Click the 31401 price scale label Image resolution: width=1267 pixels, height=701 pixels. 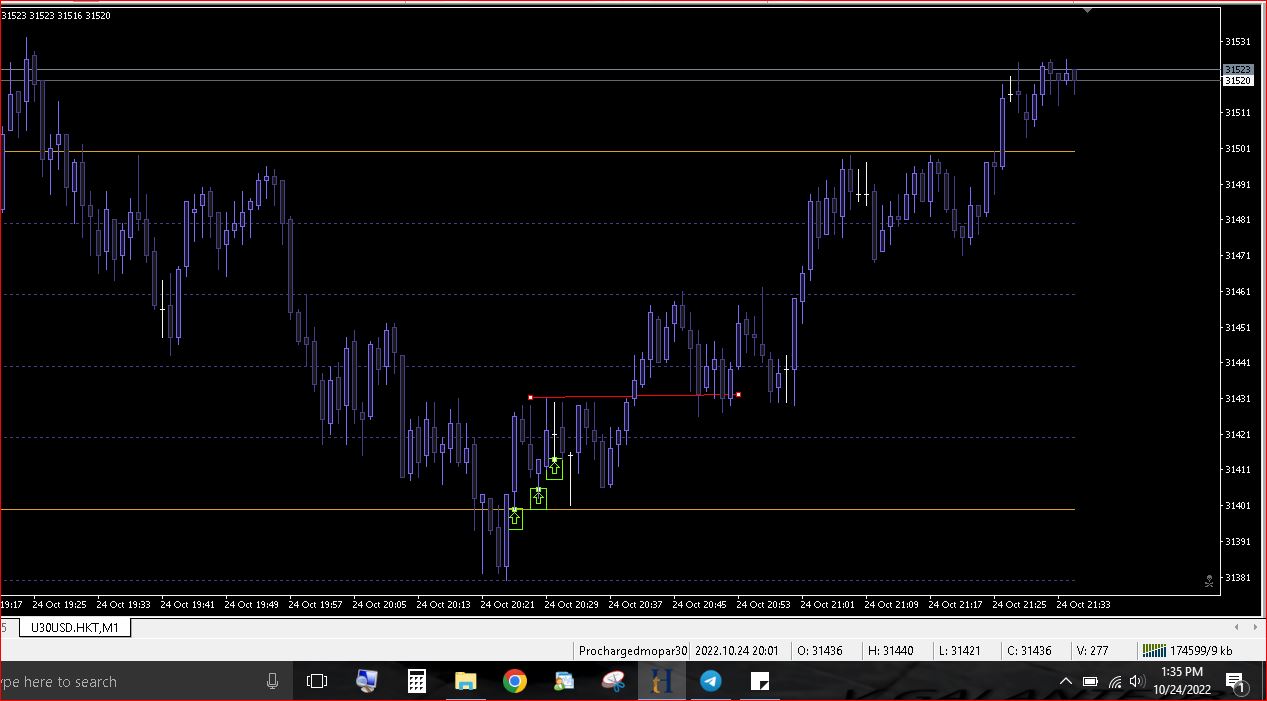click(1237, 506)
